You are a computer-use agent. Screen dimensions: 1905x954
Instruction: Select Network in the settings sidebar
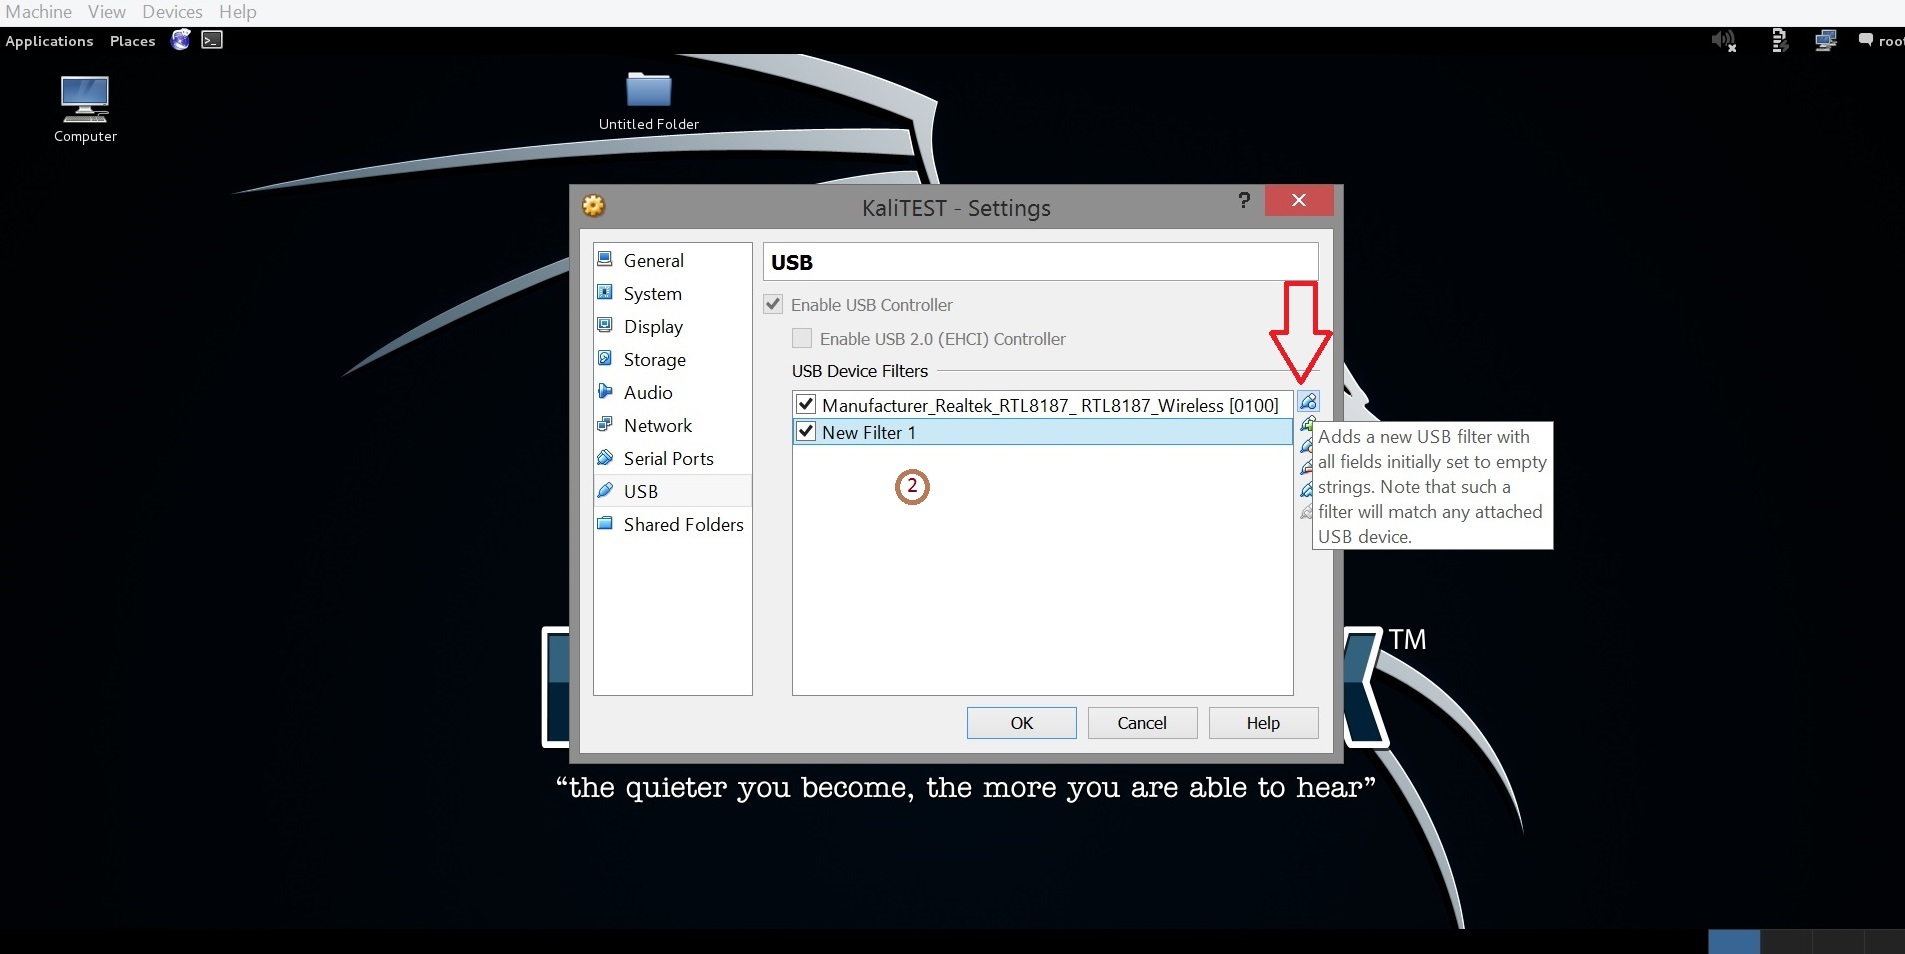(657, 425)
